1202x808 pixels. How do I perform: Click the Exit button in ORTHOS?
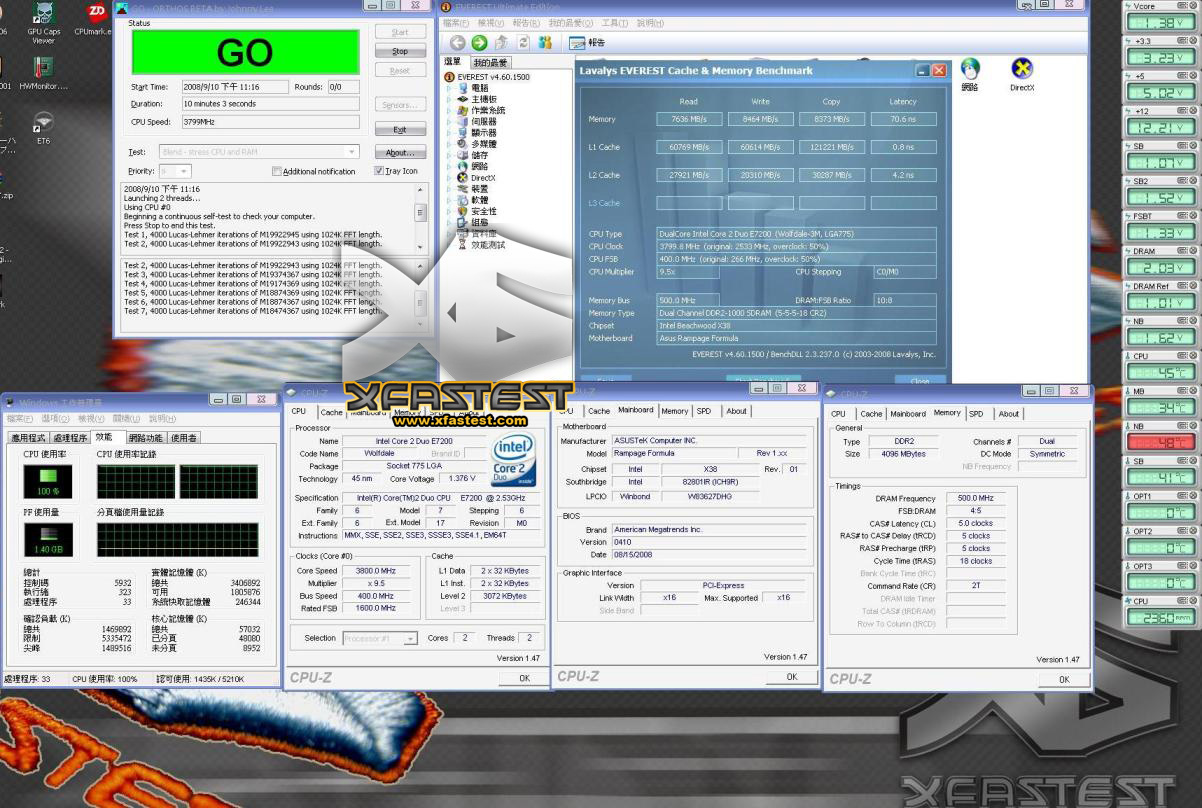point(400,130)
